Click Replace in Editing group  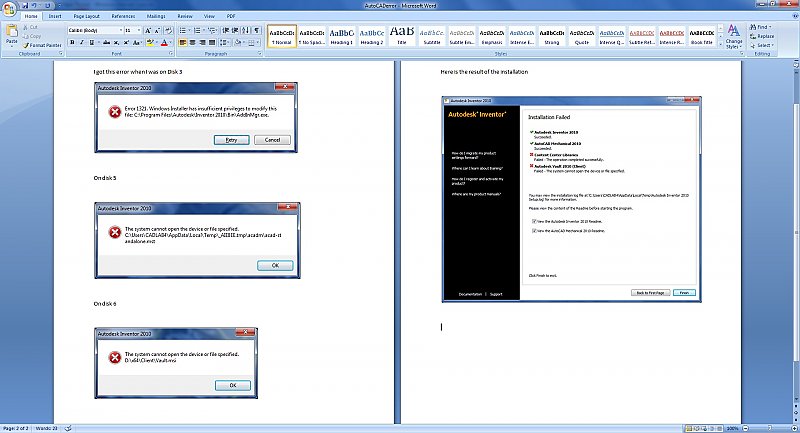point(762,36)
